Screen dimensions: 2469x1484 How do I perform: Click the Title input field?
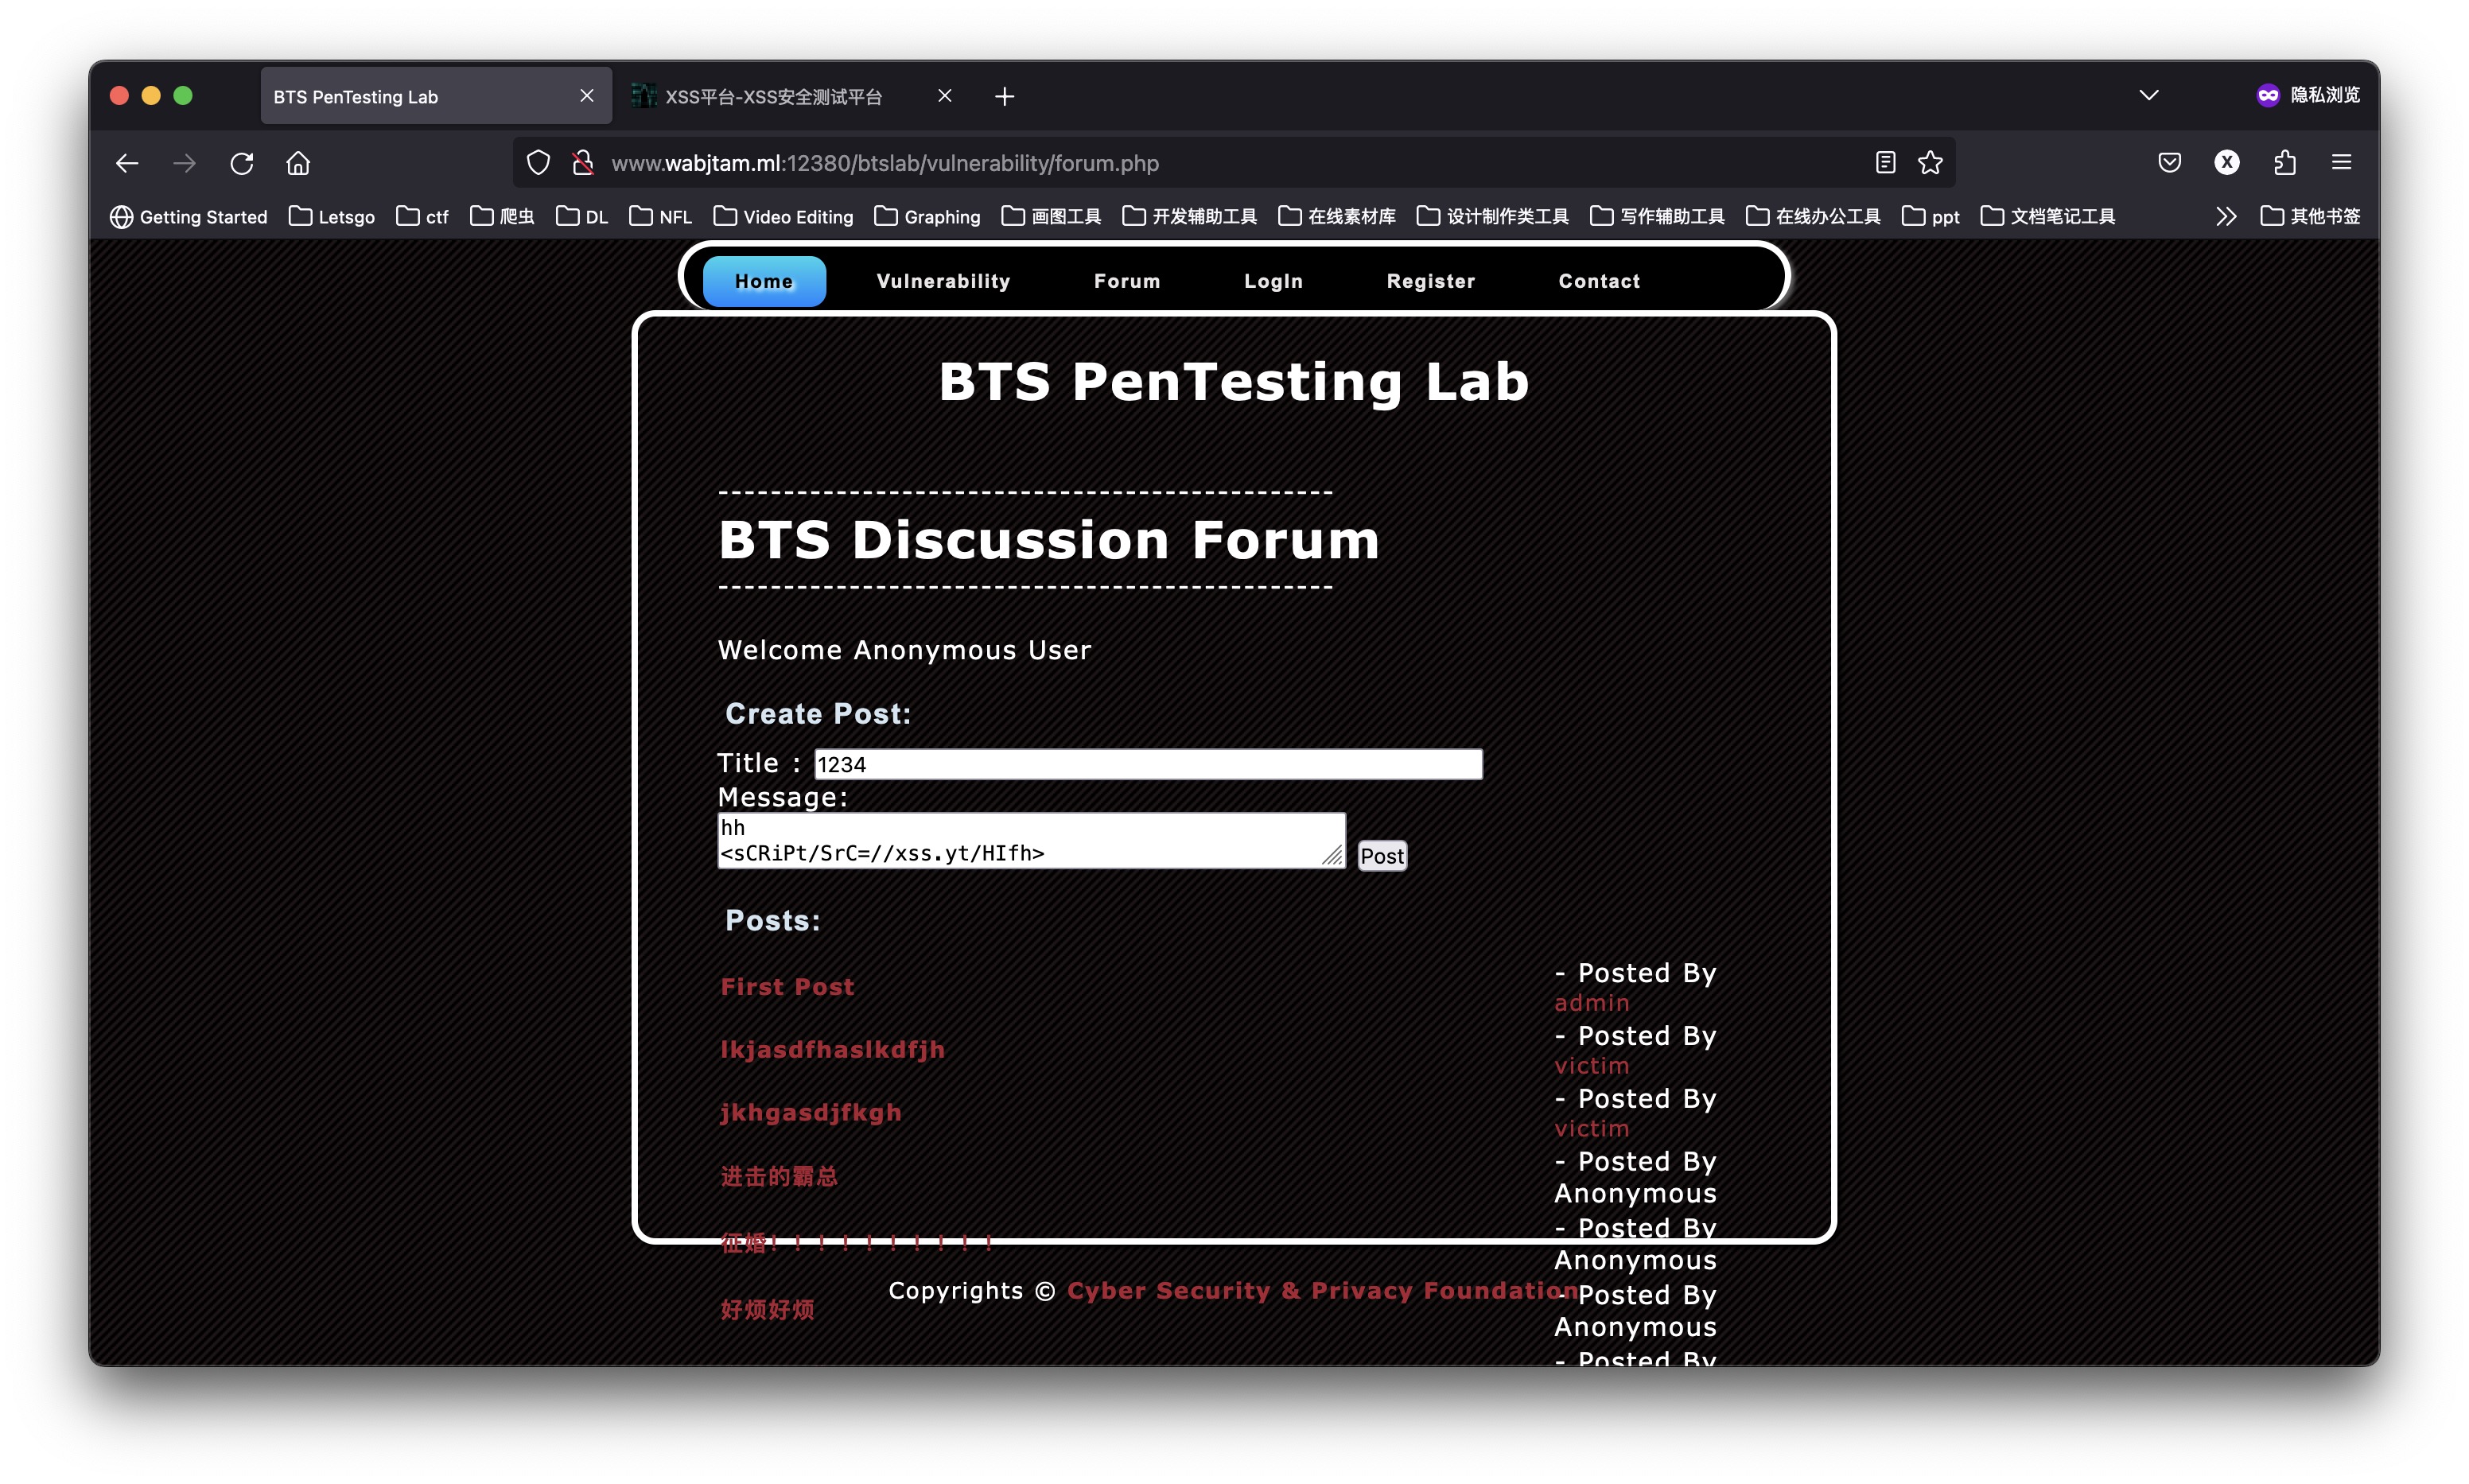1147,765
